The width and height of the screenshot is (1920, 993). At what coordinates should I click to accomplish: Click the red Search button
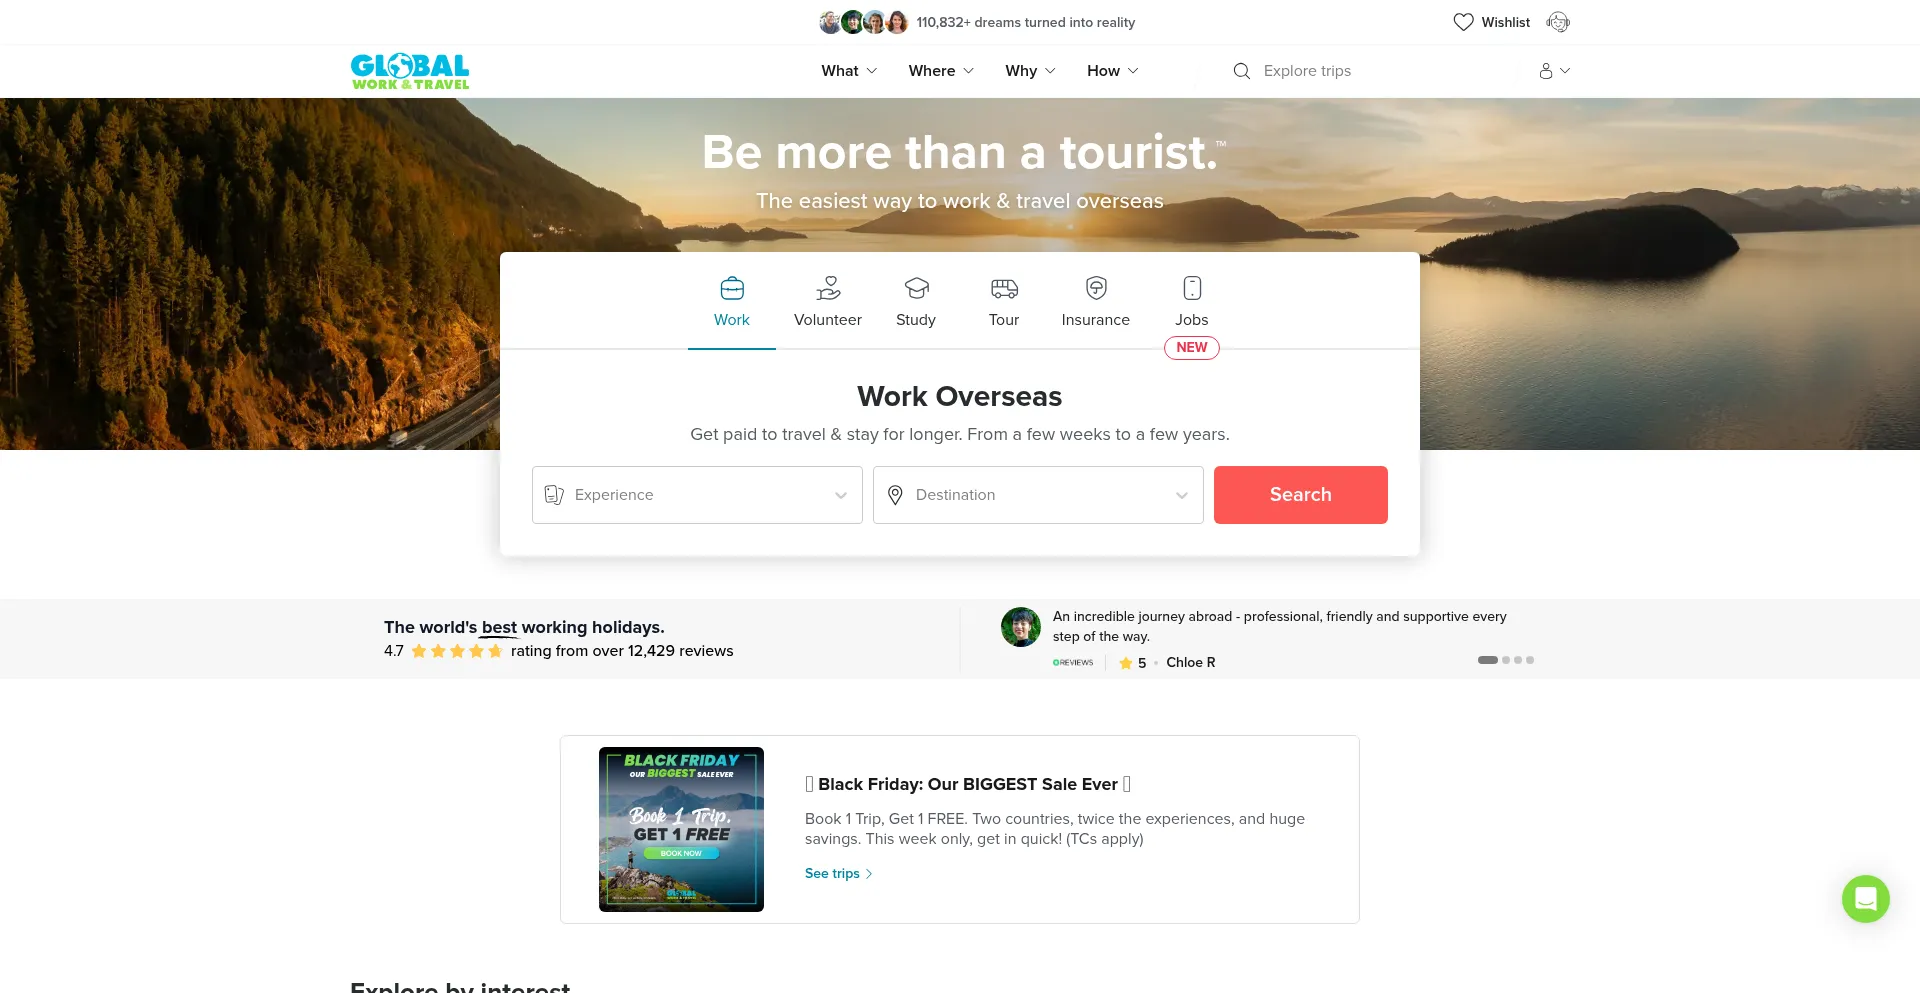coord(1301,495)
